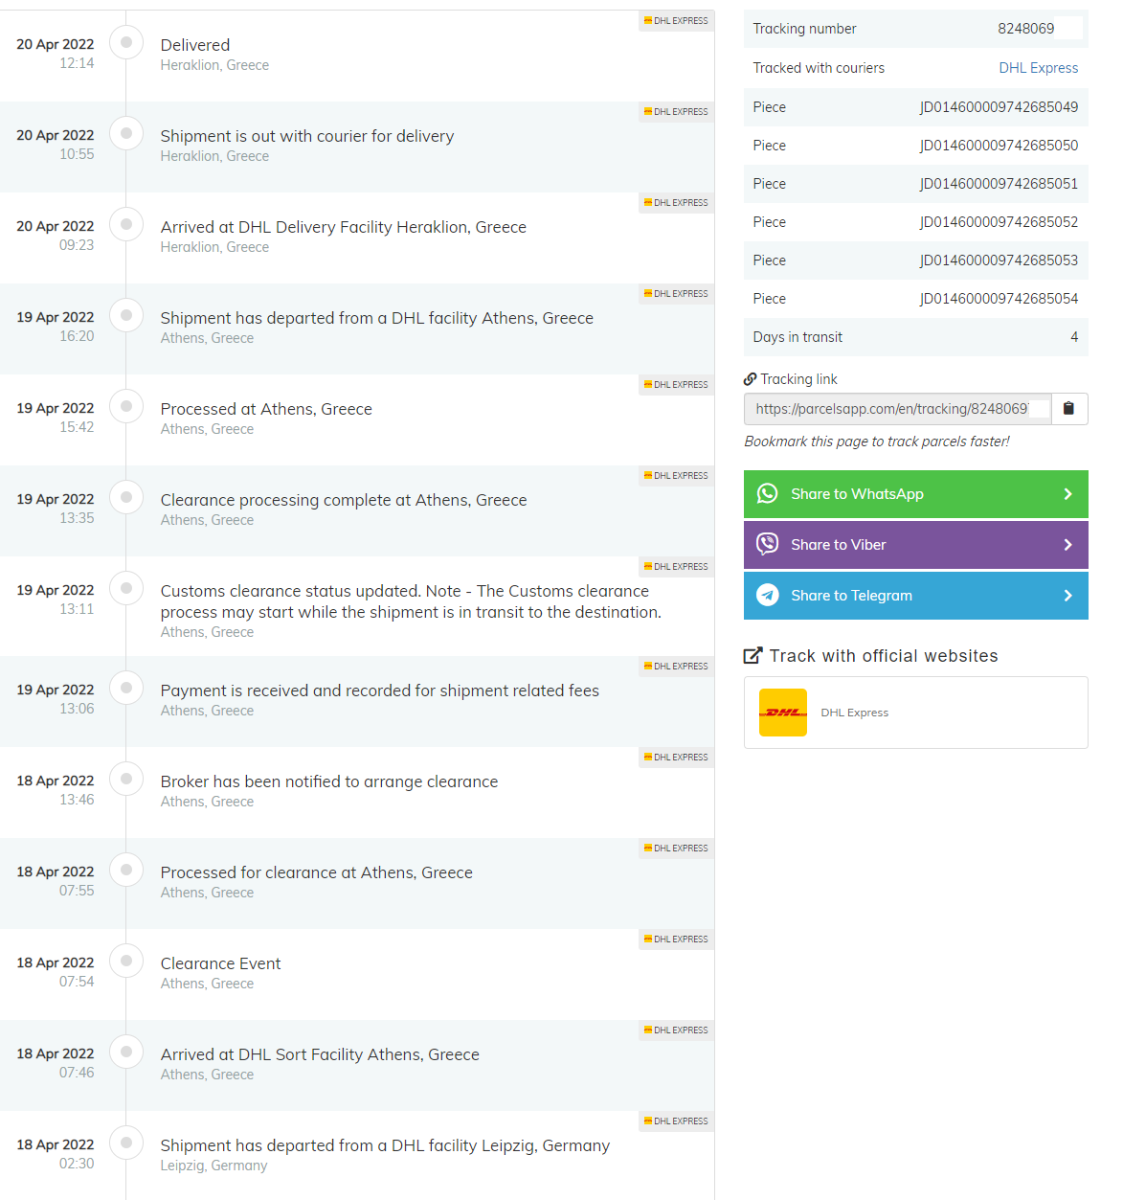This screenshot has width=1123, height=1200.
Task: Select piece number ending 685050
Action: (999, 145)
